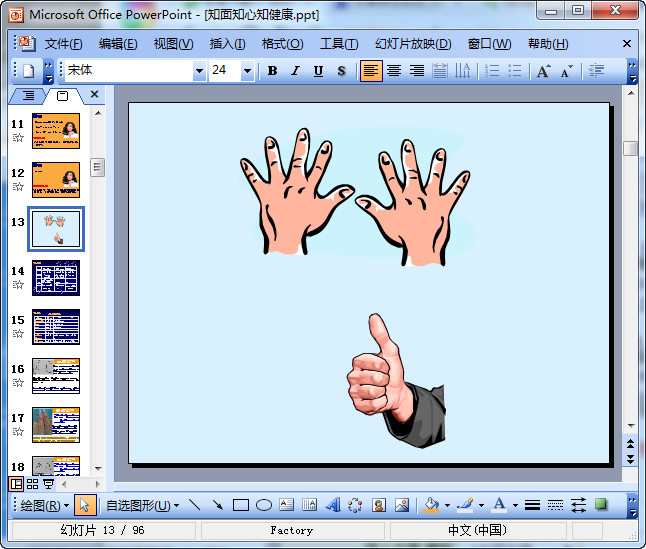Expand the formatting toolbar options
This screenshot has height=549, width=646.
click(x=632, y=71)
